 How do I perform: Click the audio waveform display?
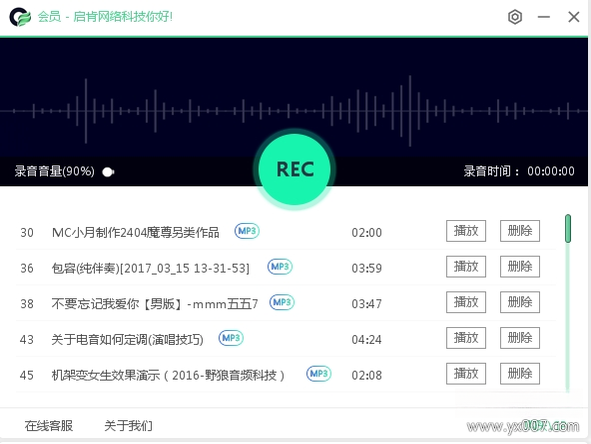[294, 111]
